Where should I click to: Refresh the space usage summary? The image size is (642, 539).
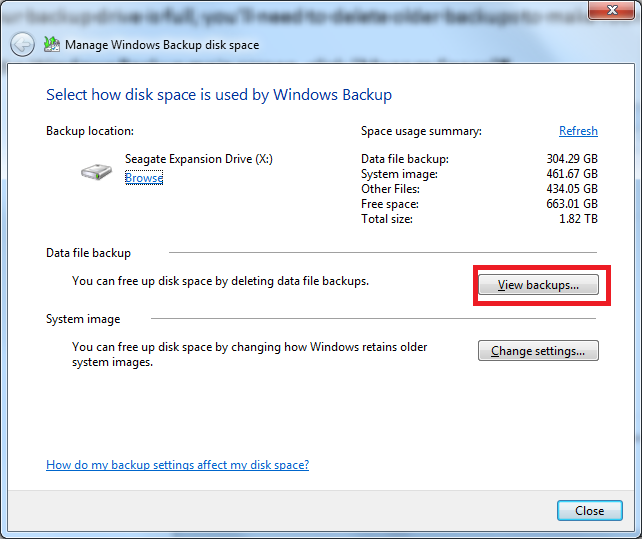coord(578,131)
